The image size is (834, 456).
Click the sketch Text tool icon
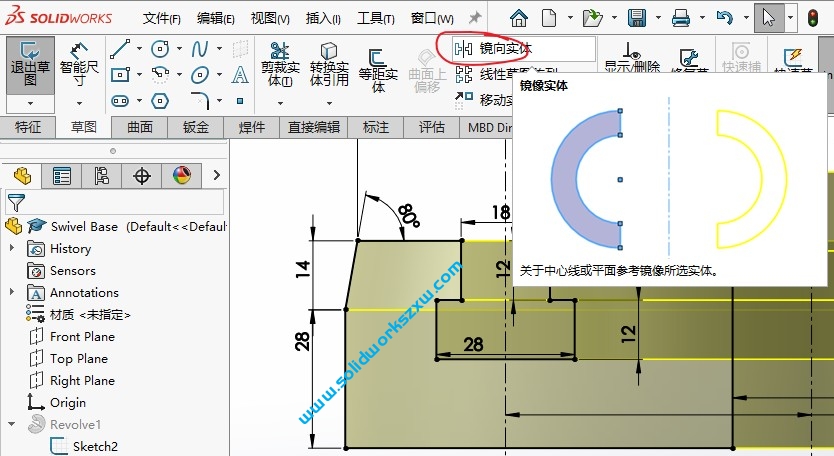pos(240,75)
